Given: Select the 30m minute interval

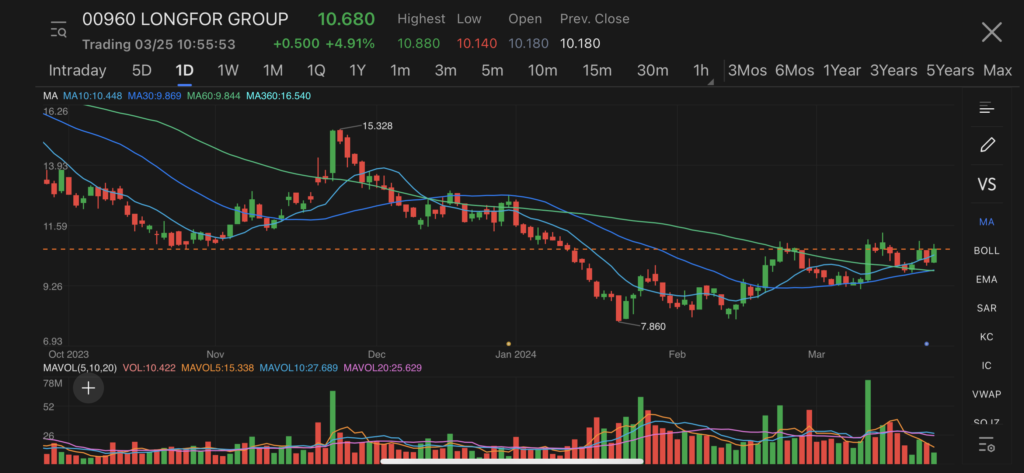Looking at the screenshot, I should [x=652, y=70].
